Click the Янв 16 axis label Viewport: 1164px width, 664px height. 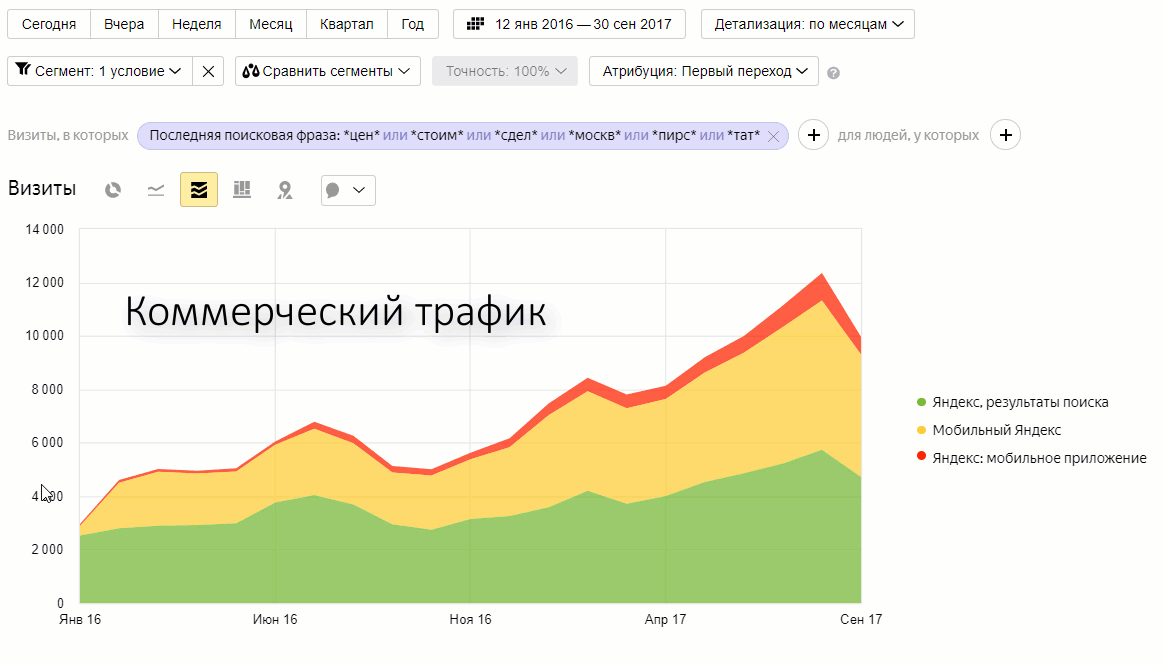click(80, 619)
